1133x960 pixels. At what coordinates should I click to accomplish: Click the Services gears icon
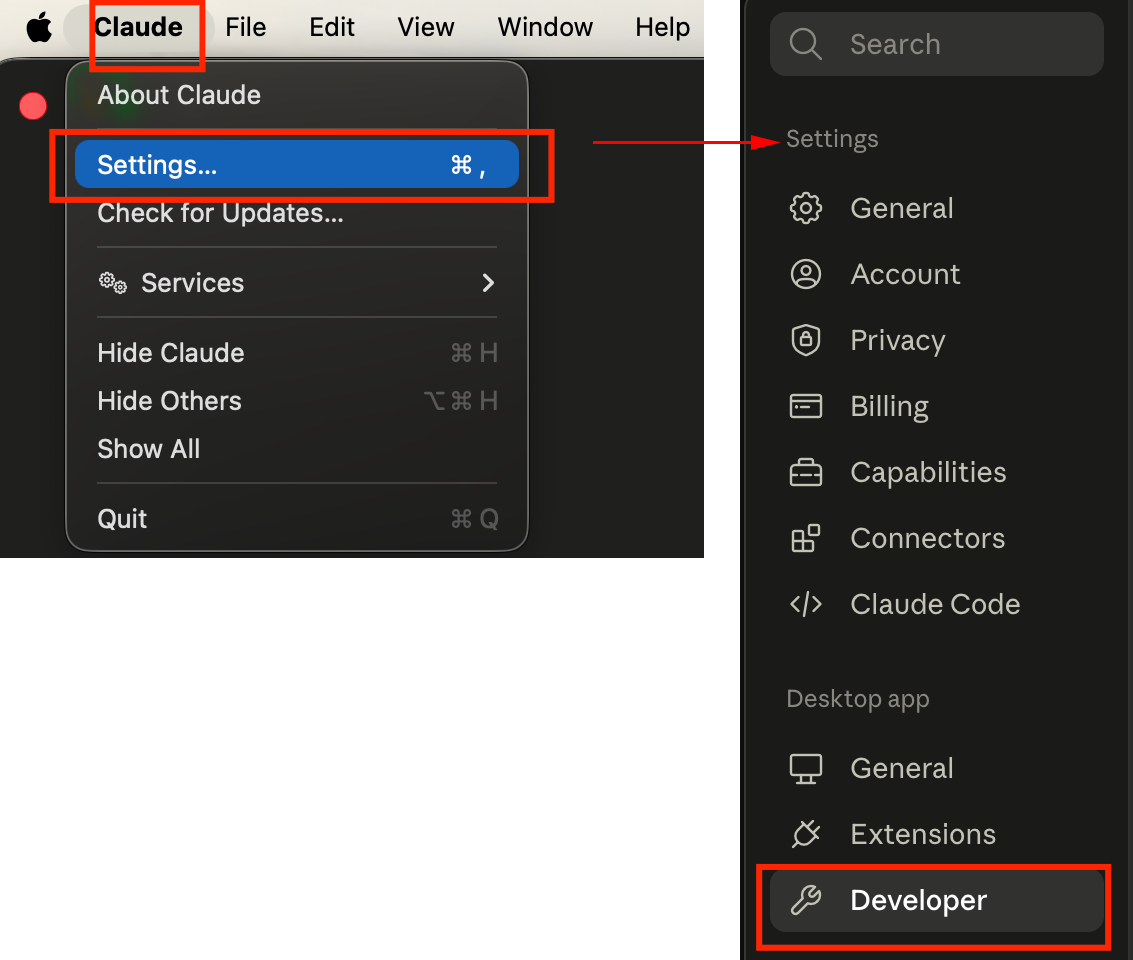(113, 282)
